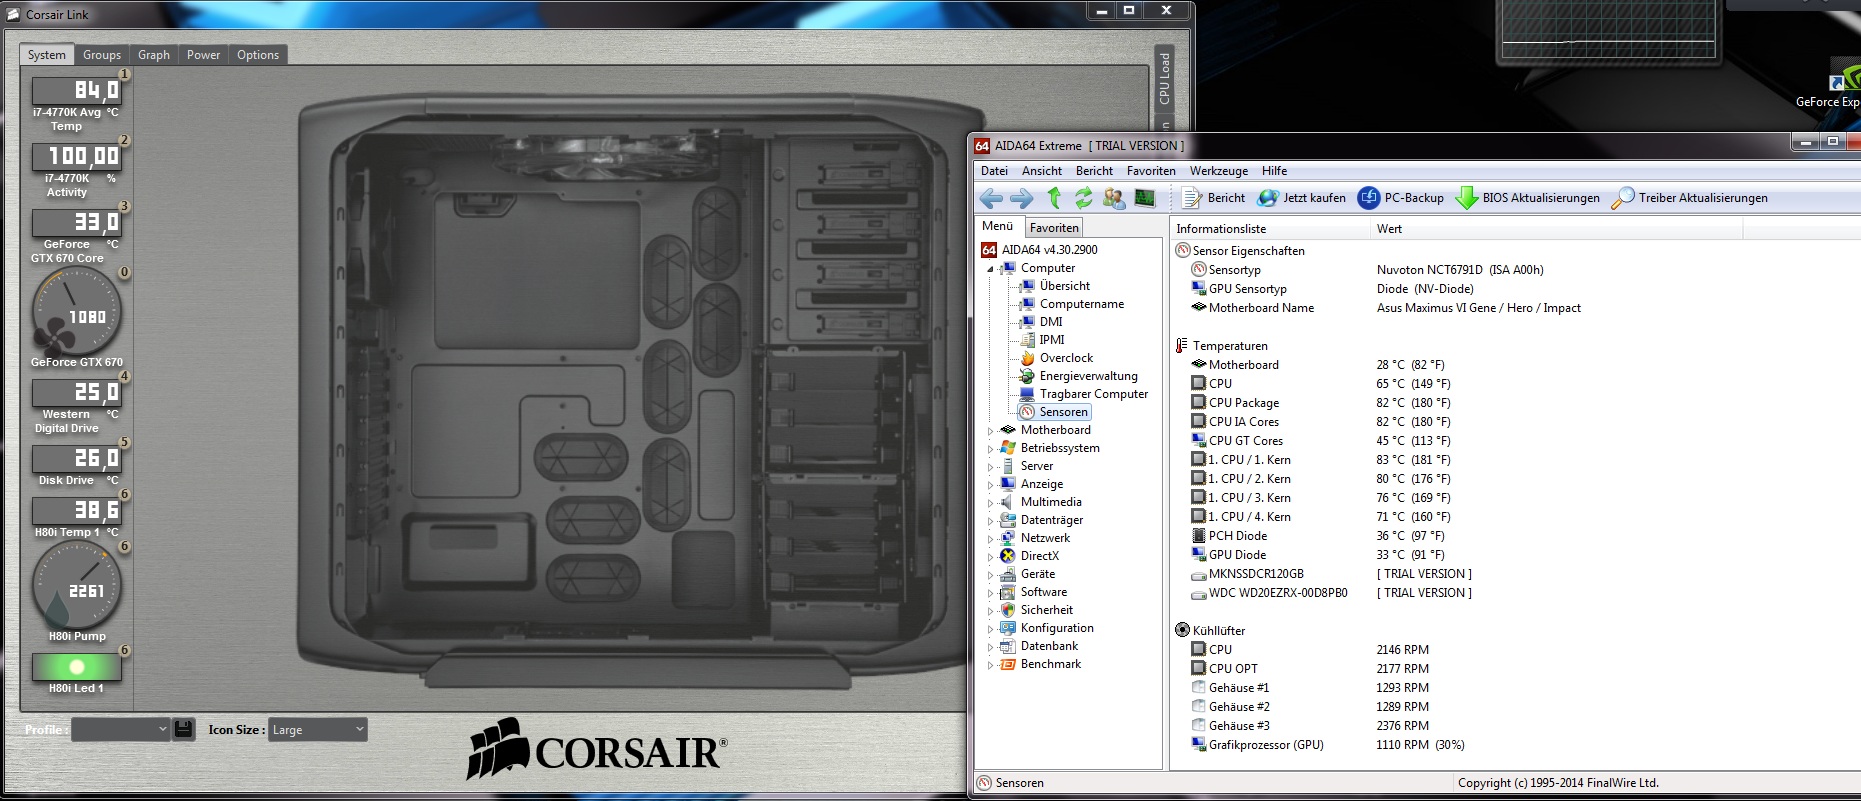Click the Wert column header
The image size is (1861, 801).
[1556, 229]
